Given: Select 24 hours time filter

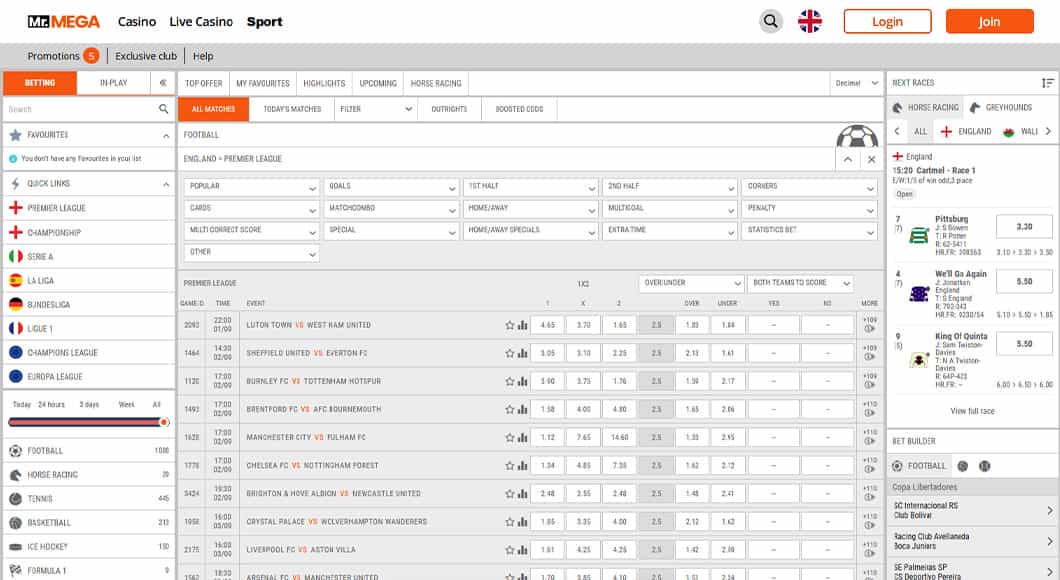Looking at the screenshot, I should 51,404.
